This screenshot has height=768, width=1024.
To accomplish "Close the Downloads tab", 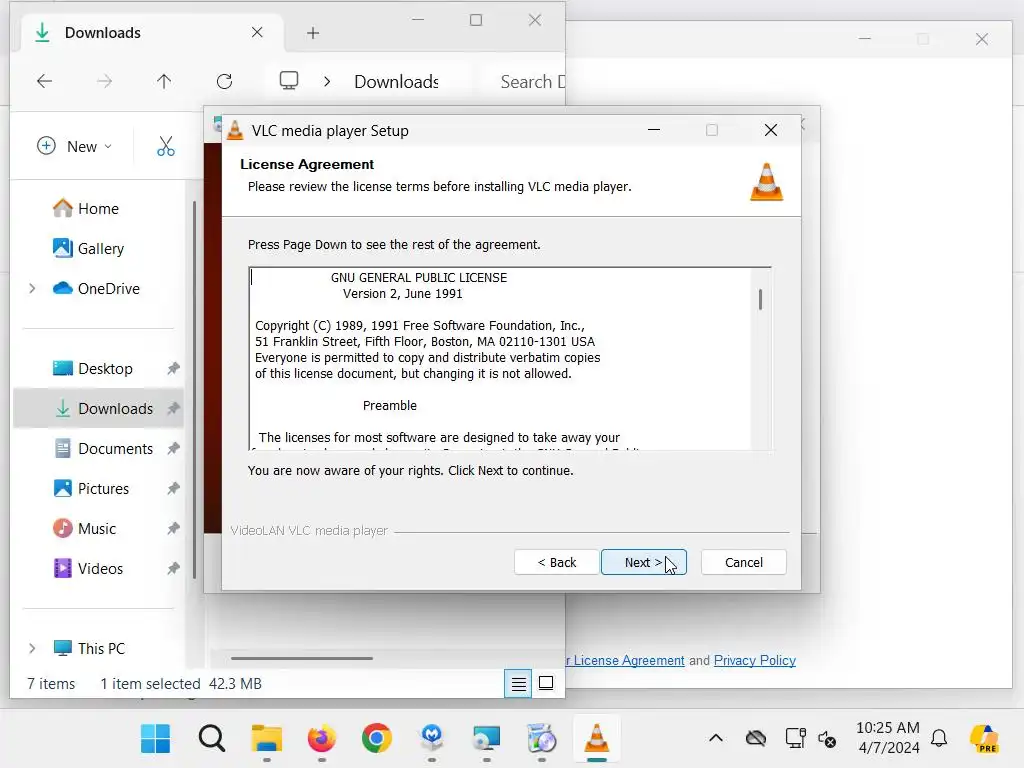I will tap(257, 33).
